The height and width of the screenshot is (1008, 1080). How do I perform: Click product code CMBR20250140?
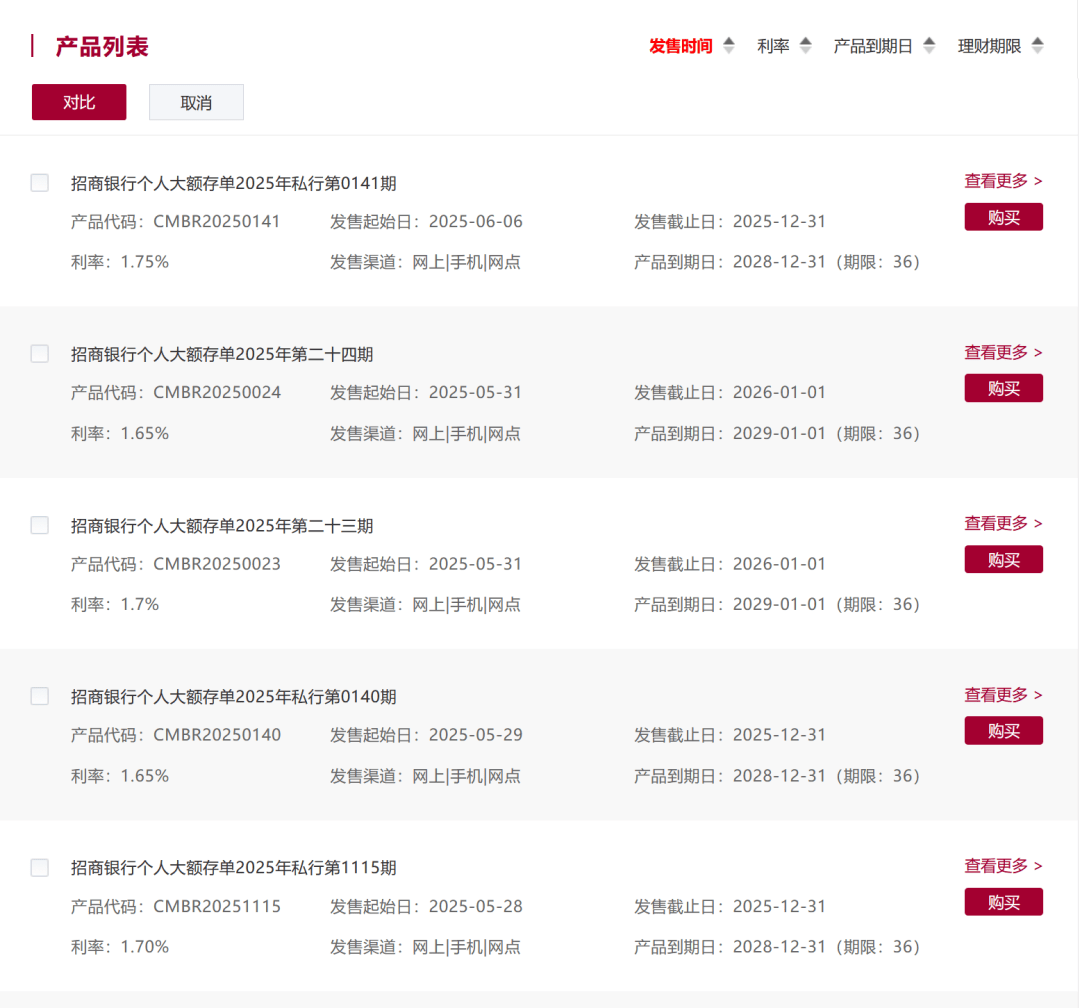pos(216,734)
